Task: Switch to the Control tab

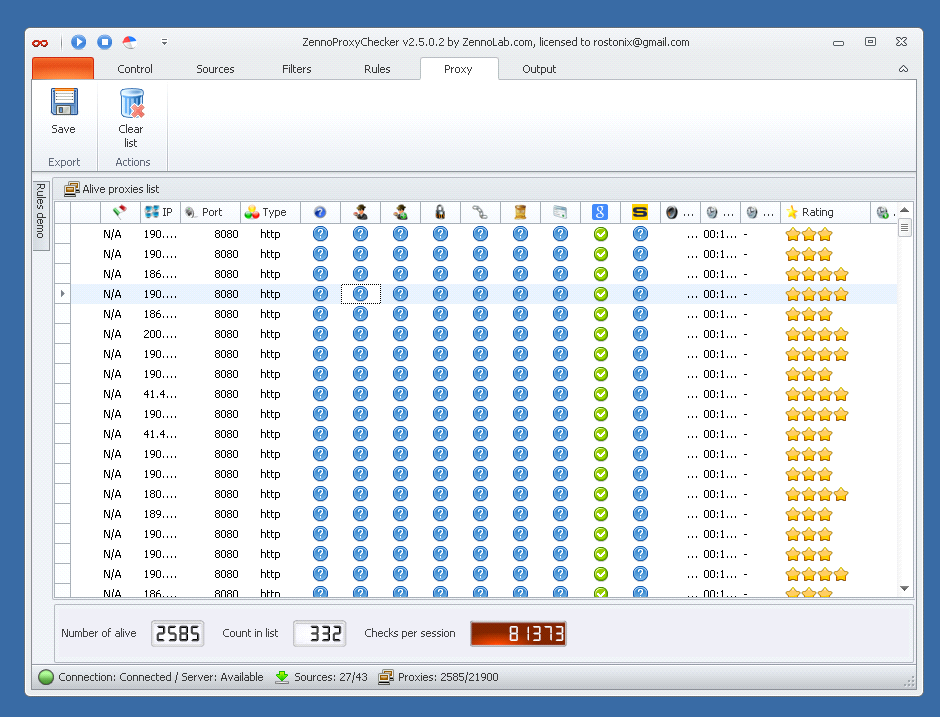Action: [135, 69]
